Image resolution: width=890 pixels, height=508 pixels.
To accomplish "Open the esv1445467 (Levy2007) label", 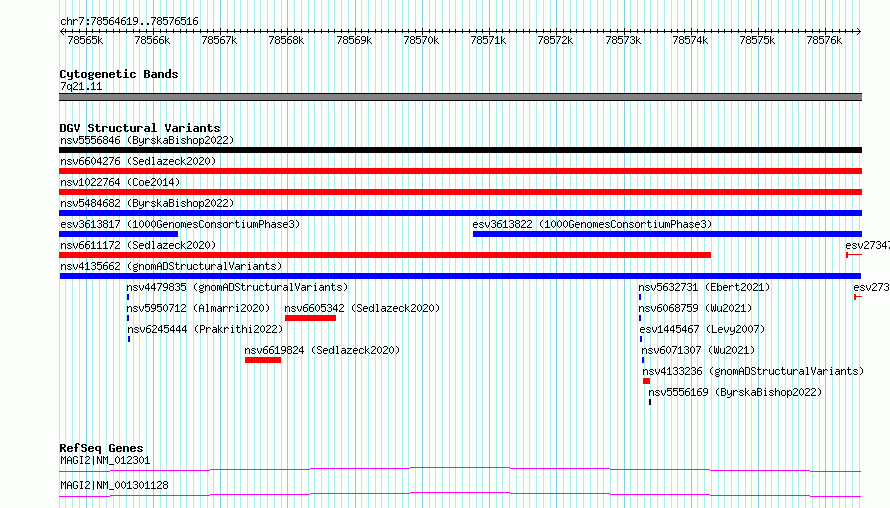I will (702, 329).
